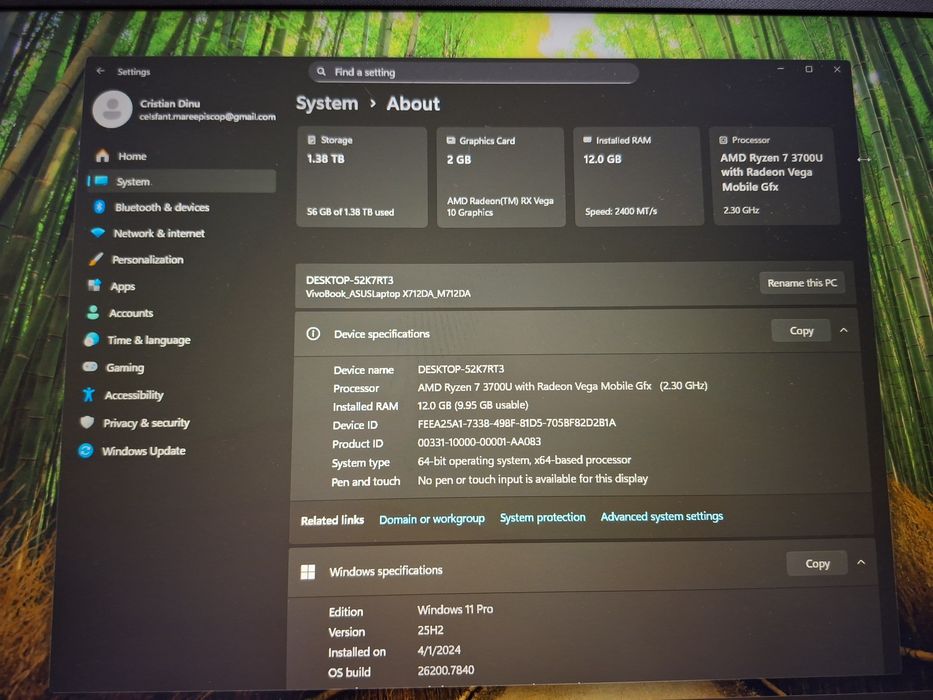Click the Accessibility figure icon
933x700 pixels.
(89, 394)
